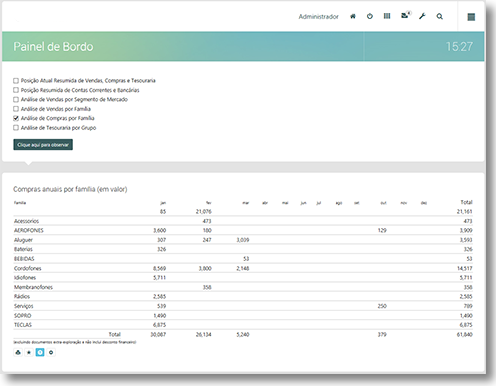This screenshot has width=496, height=386.
Task: Click the 'Clique aqui para observar' button
Action: point(43,145)
